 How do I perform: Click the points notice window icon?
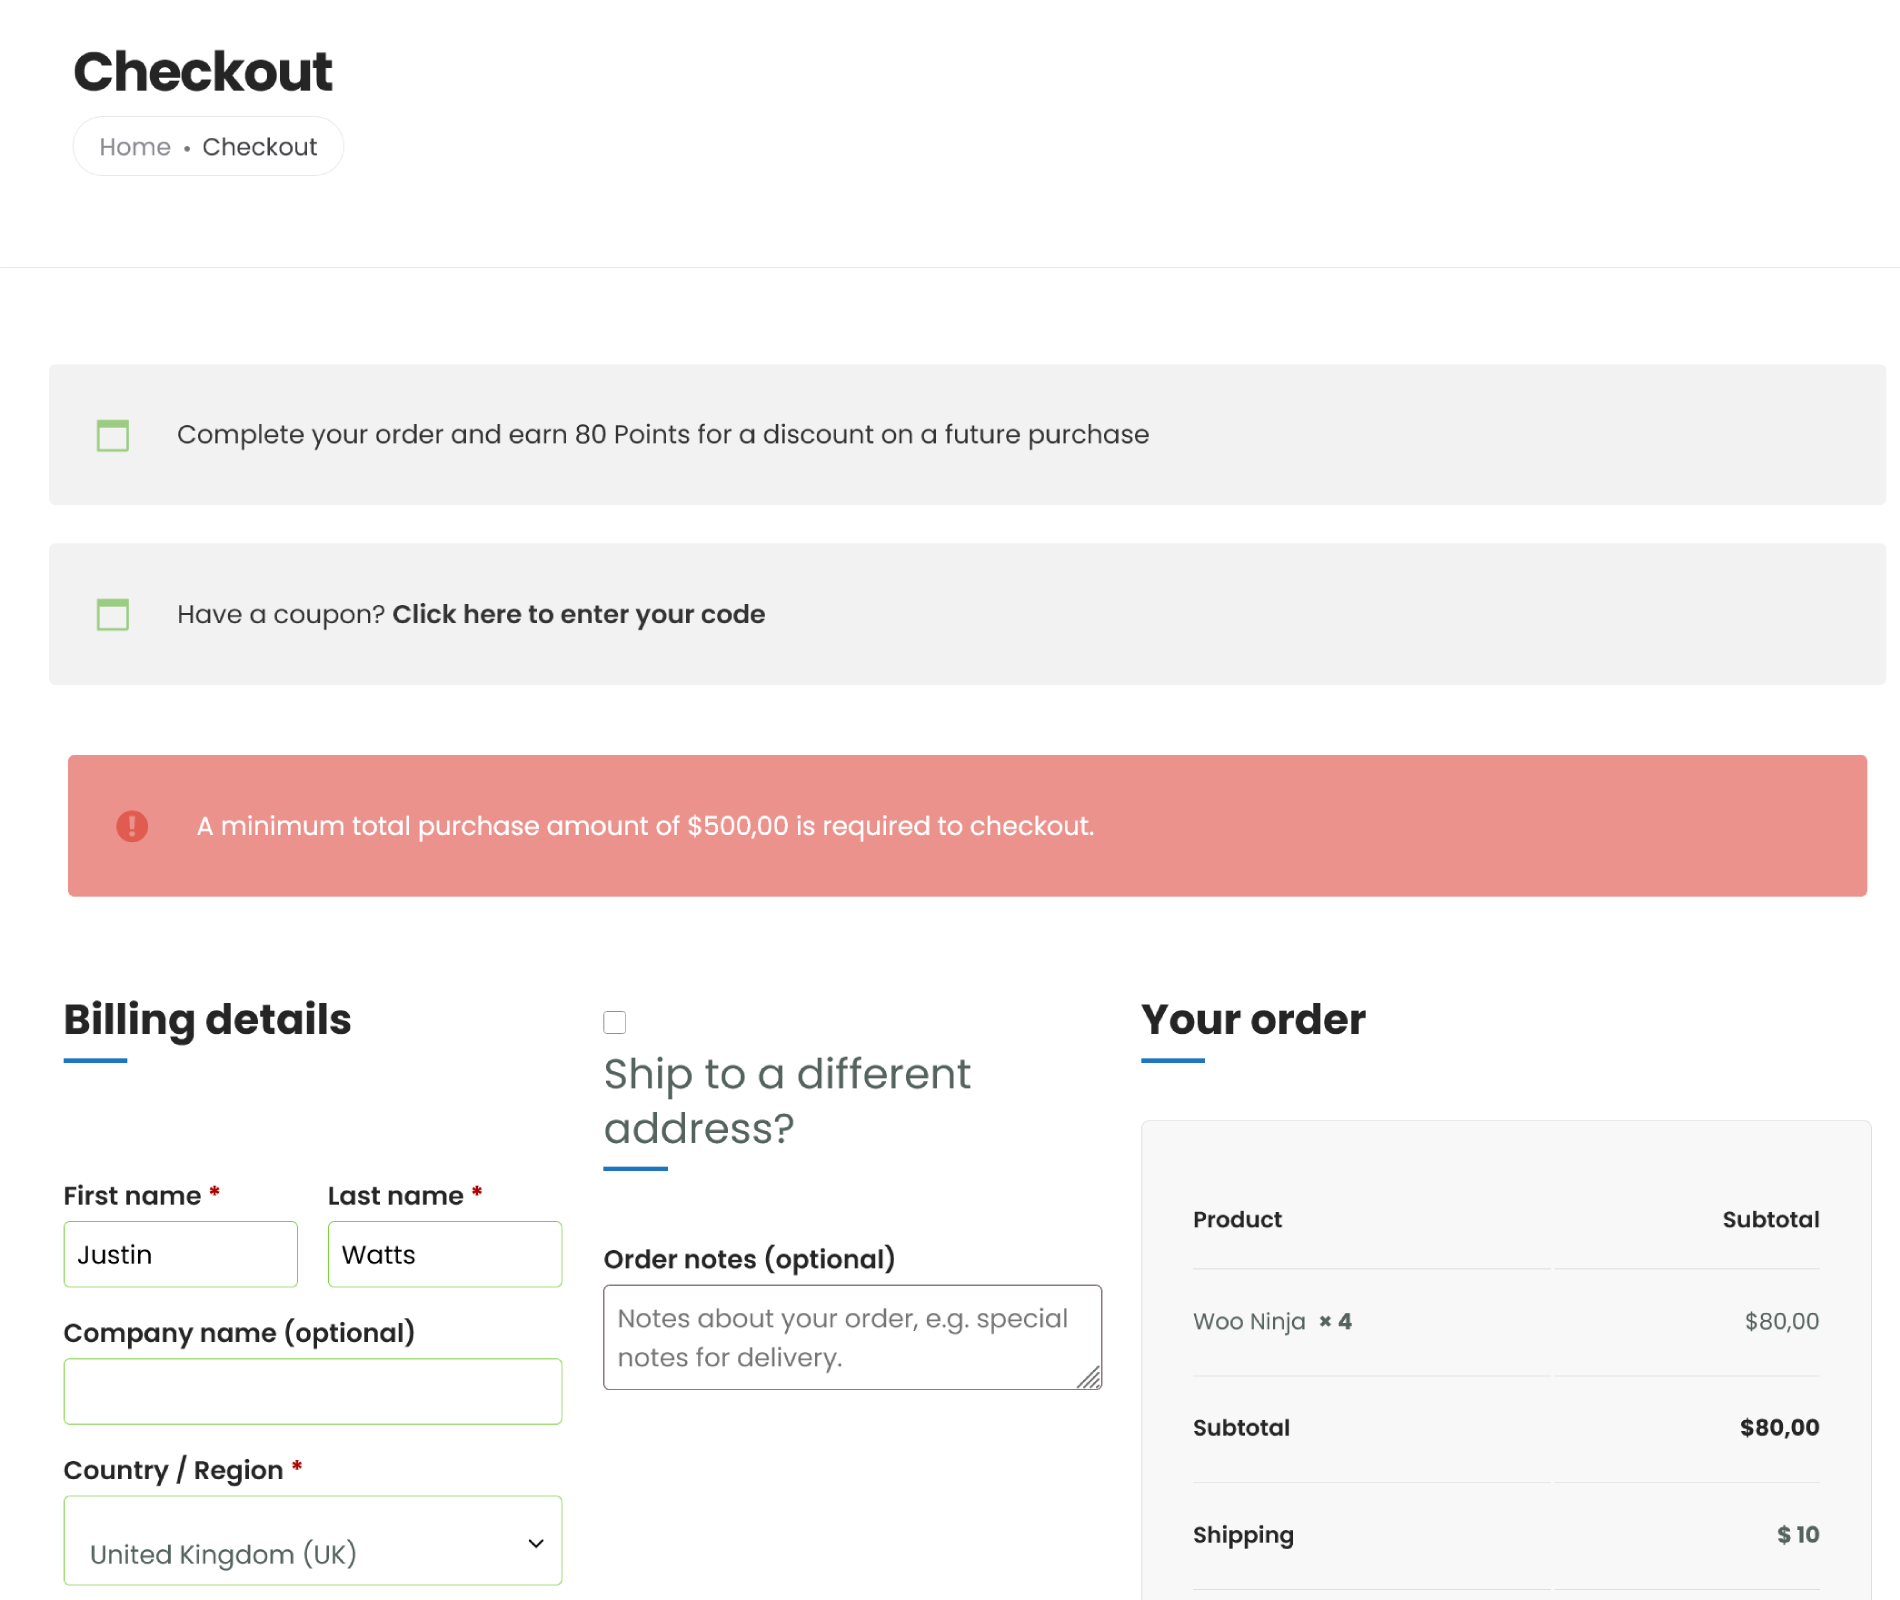point(113,435)
